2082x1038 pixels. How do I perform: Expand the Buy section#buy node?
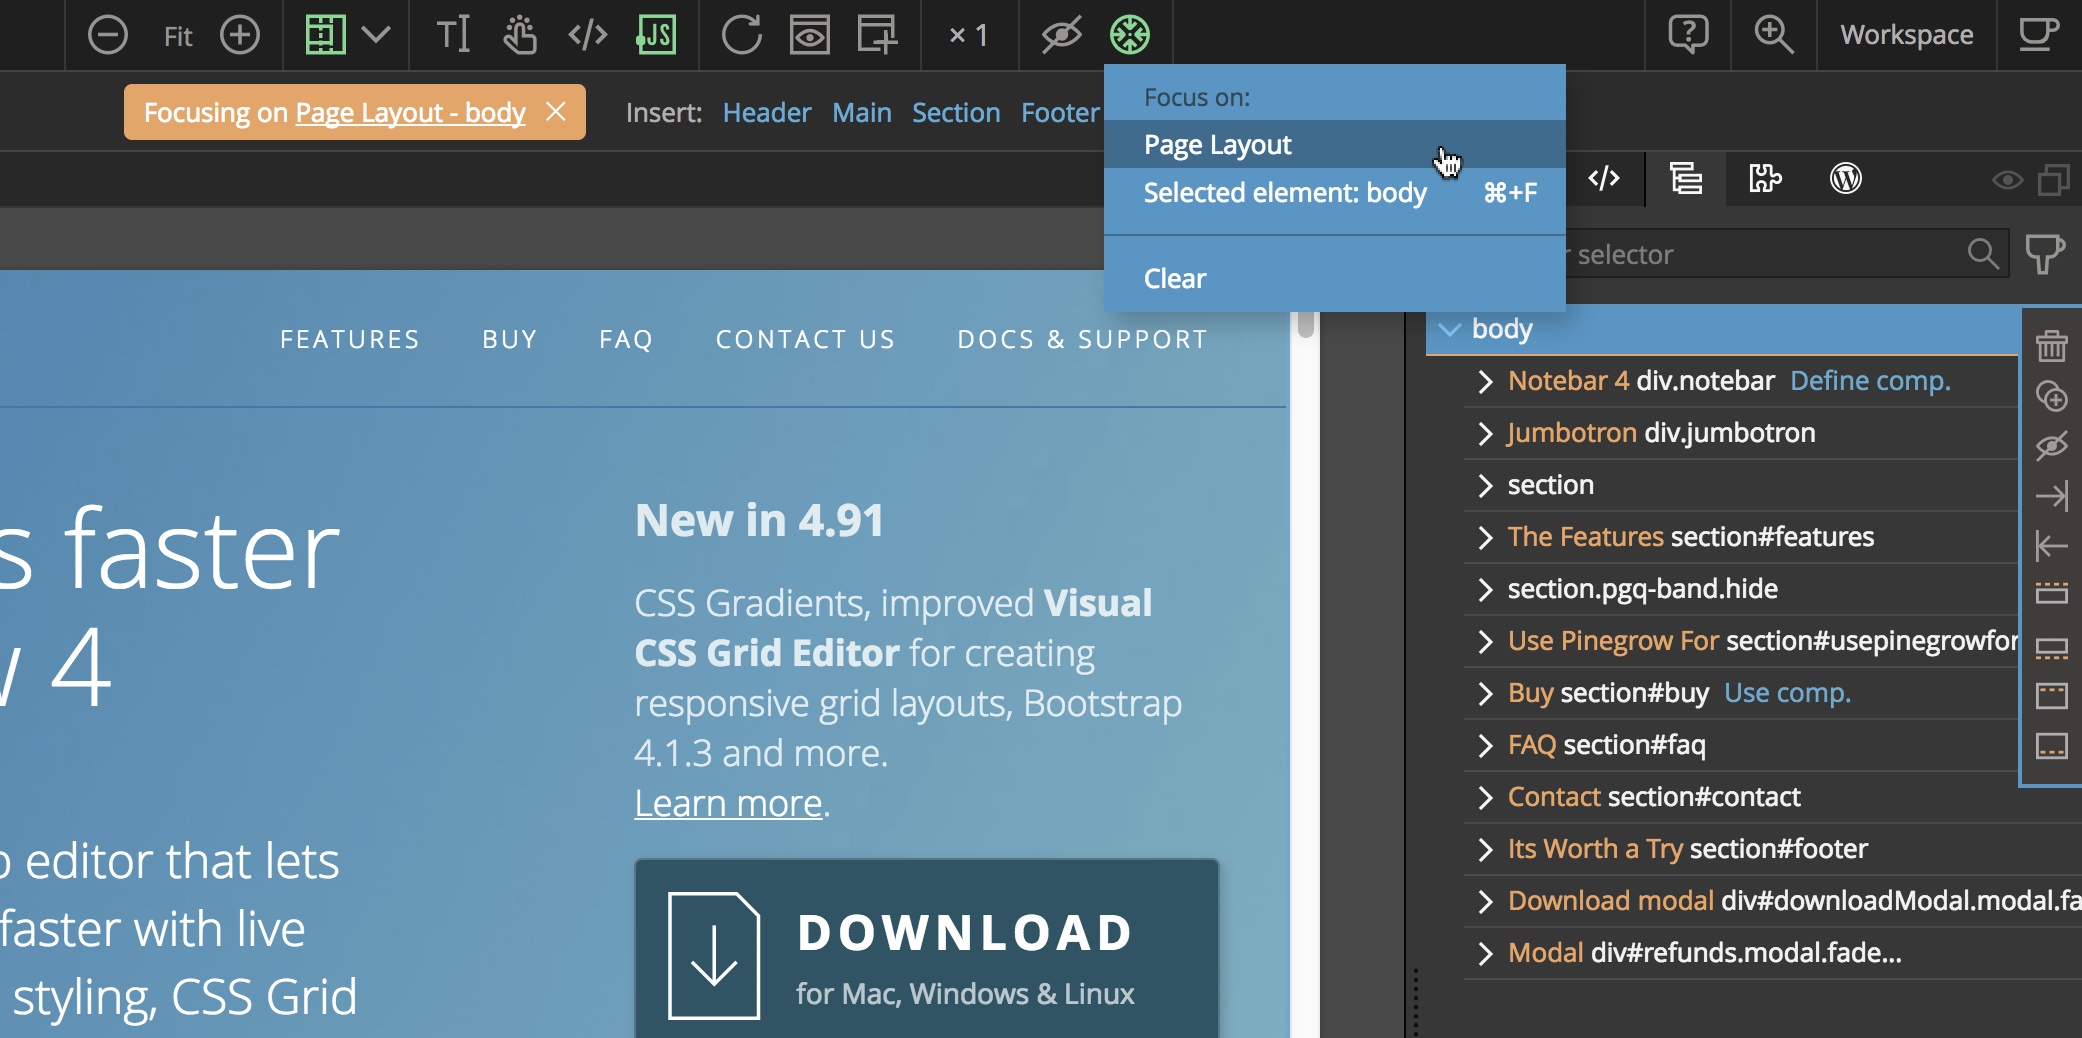[1485, 693]
